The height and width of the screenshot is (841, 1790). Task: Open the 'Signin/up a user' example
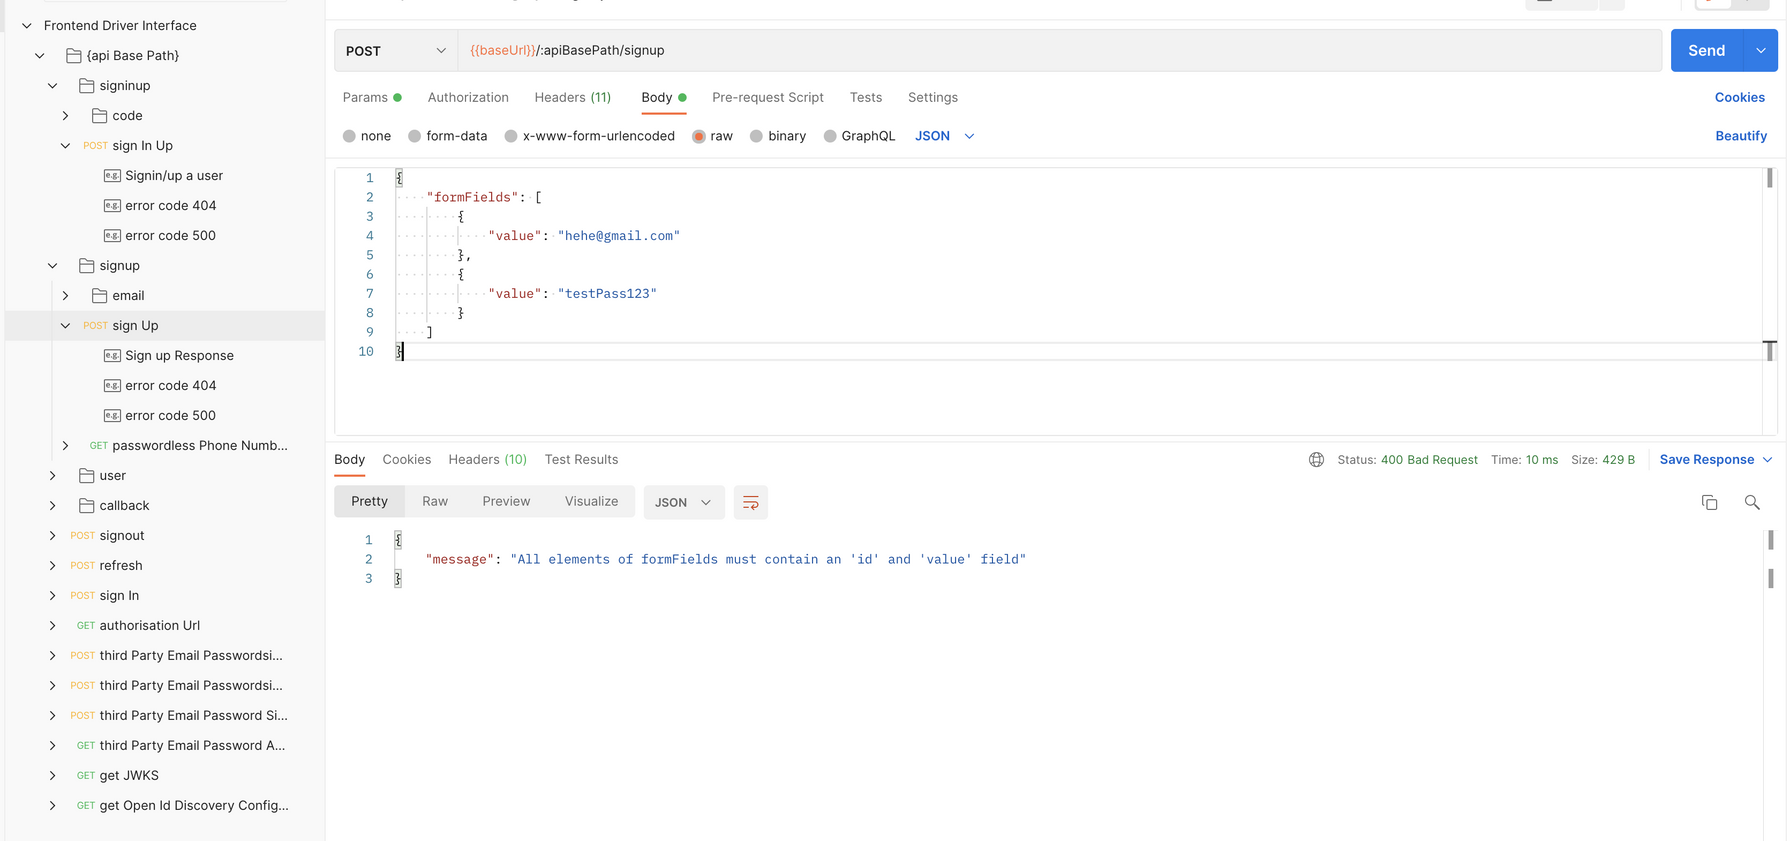[x=173, y=176]
